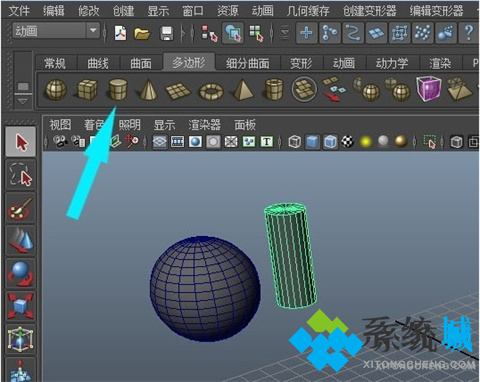
Task: Open the viewport 渲染器 menu
Action: (204, 125)
